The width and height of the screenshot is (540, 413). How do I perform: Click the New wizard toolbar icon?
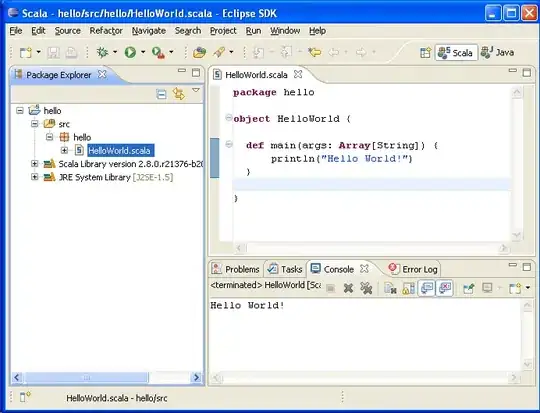[26, 53]
